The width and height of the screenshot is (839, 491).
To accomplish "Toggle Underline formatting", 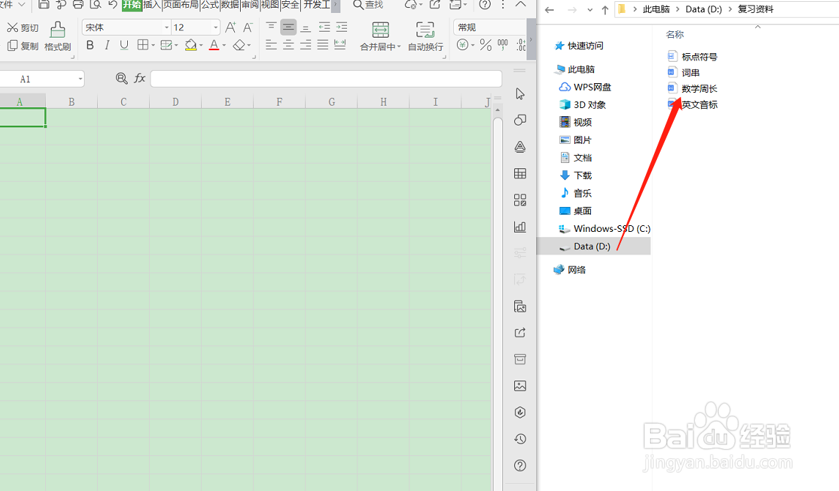I will pos(124,45).
